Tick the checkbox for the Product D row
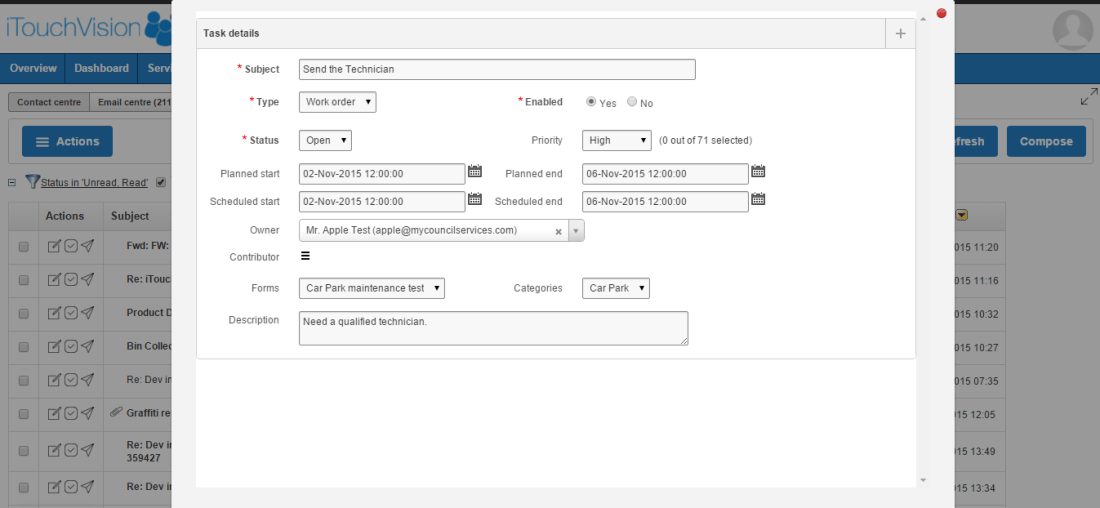Screen dimensions: 1100x508 point(24,314)
